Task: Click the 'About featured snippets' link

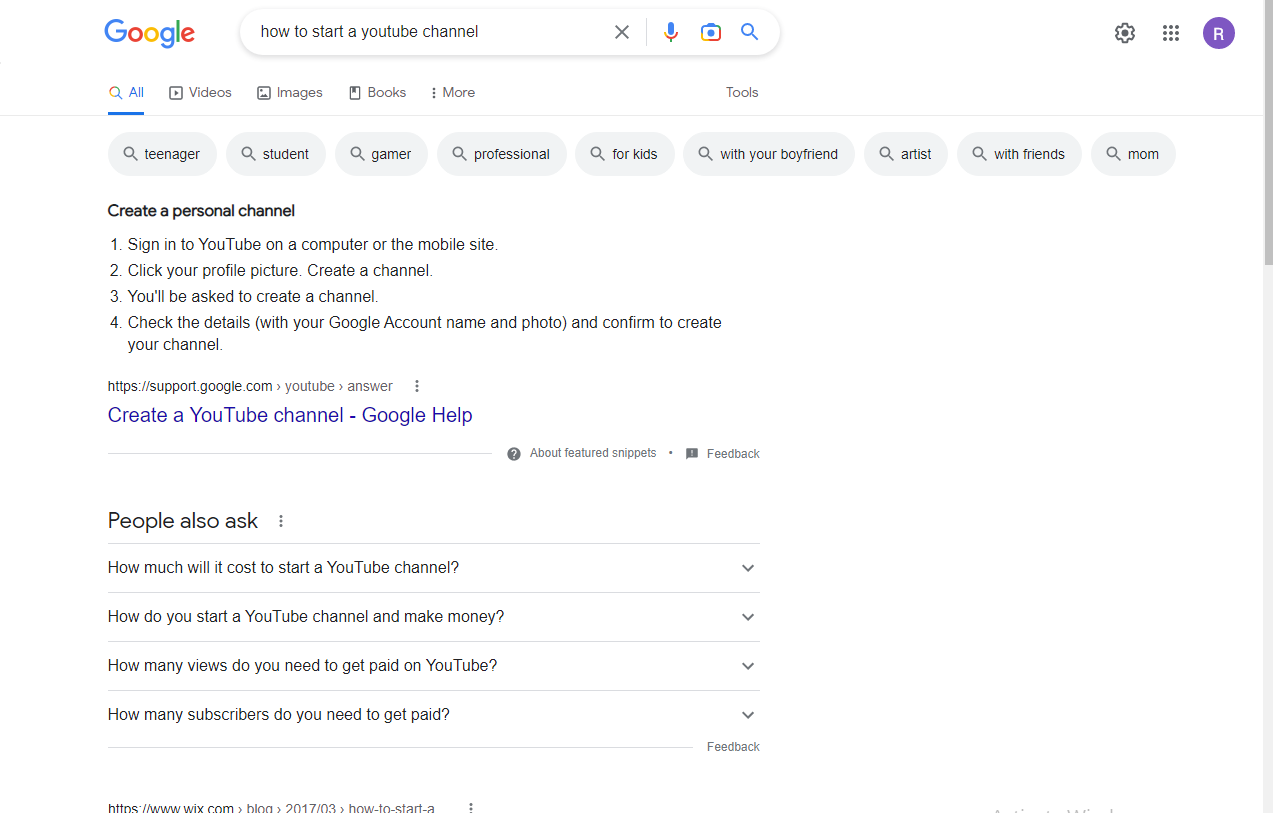Action: (x=593, y=454)
